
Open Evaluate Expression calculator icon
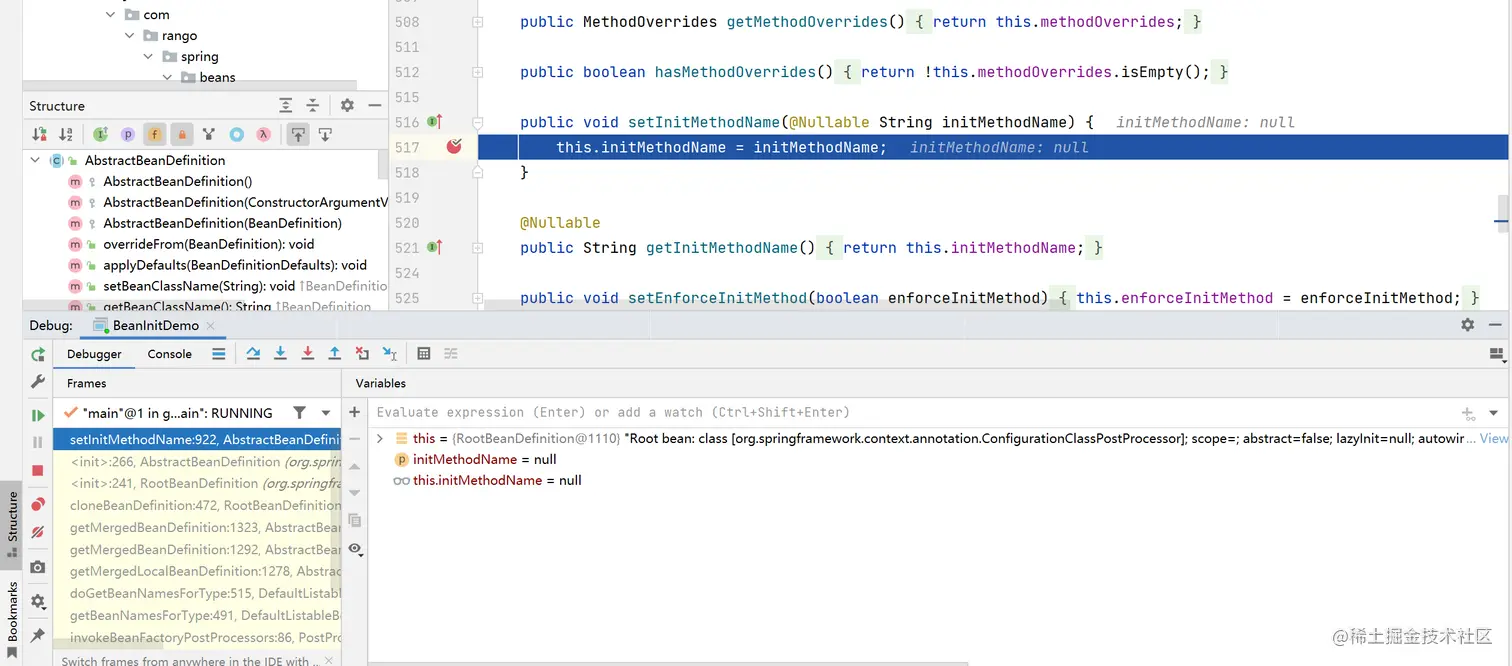424,354
